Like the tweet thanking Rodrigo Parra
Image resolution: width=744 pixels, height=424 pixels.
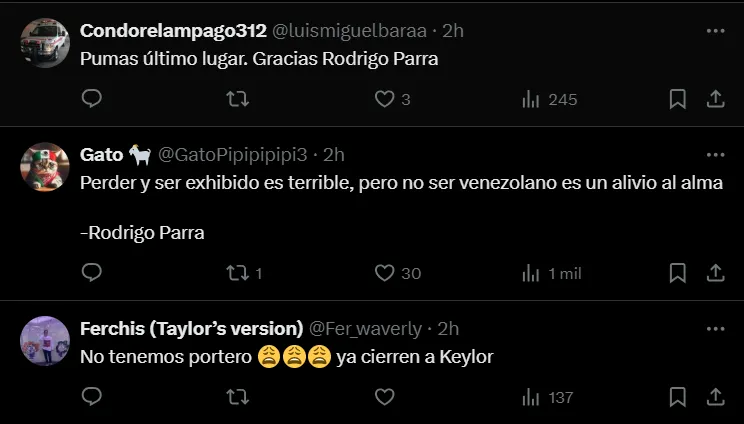pos(385,99)
